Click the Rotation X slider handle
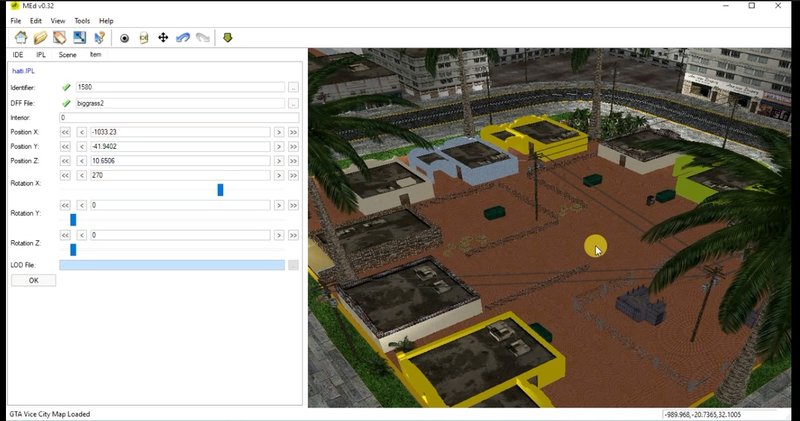This screenshot has width=800, height=421. click(x=220, y=190)
